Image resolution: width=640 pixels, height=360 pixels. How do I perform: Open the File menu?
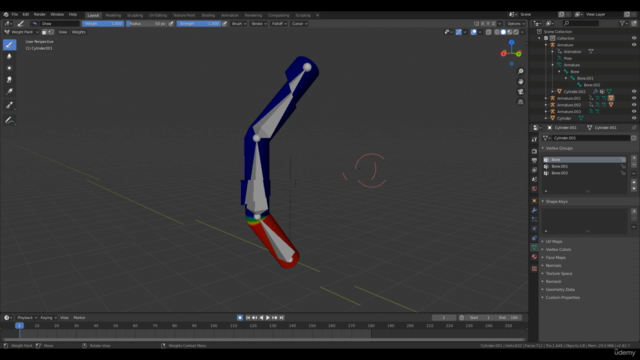[x=15, y=14]
